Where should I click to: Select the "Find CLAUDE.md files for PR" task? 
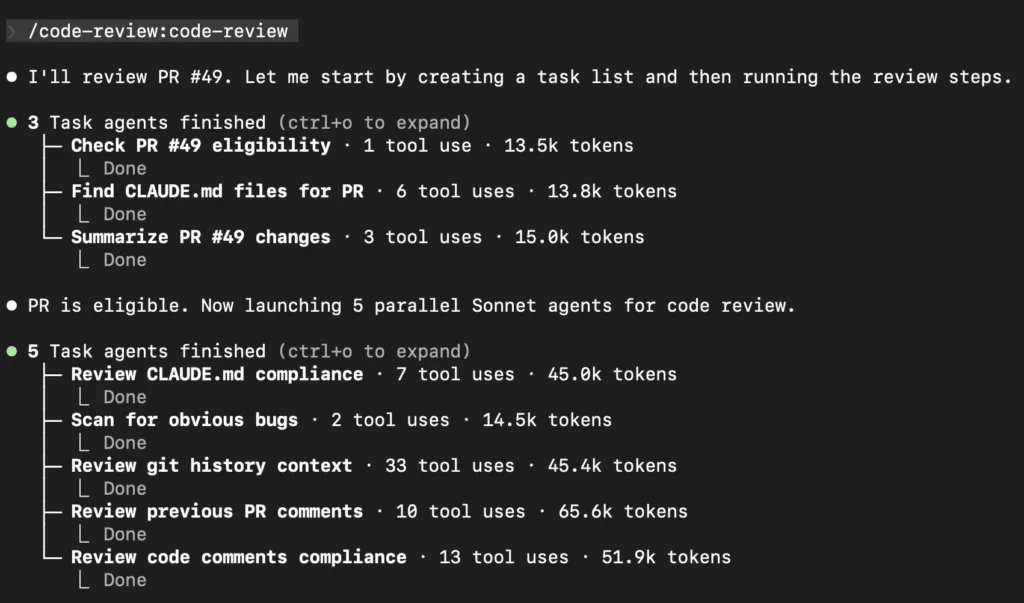point(217,191)
